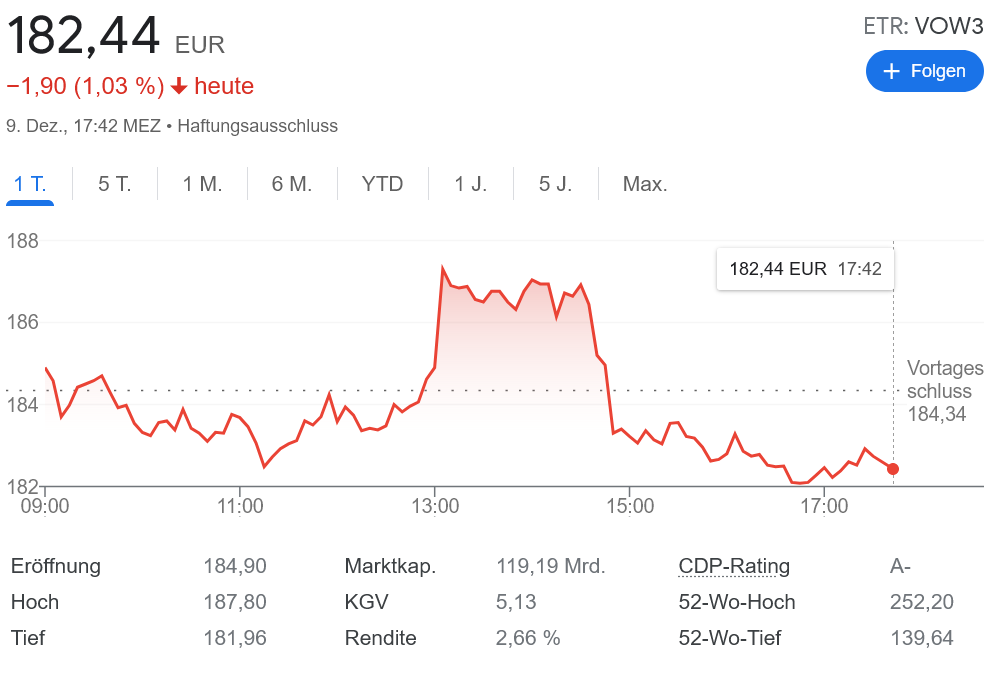Viewport: 985px width, 677px height.
Task: Select the 6 M. chart period
Action: [292, 184]
